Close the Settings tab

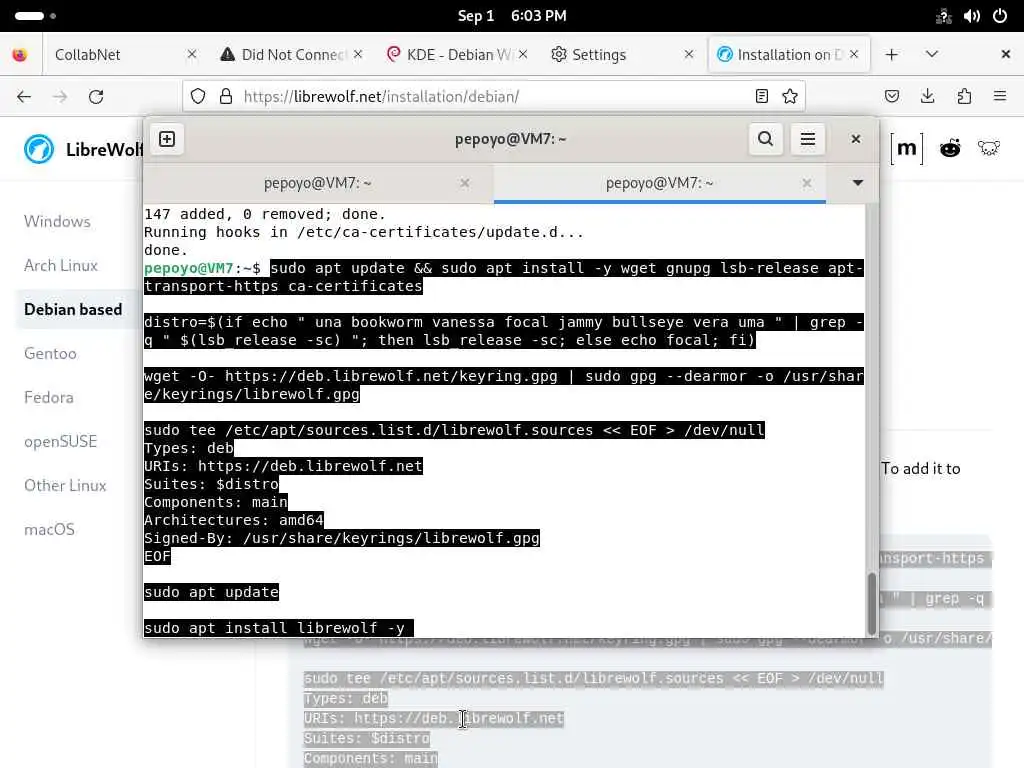689,54
